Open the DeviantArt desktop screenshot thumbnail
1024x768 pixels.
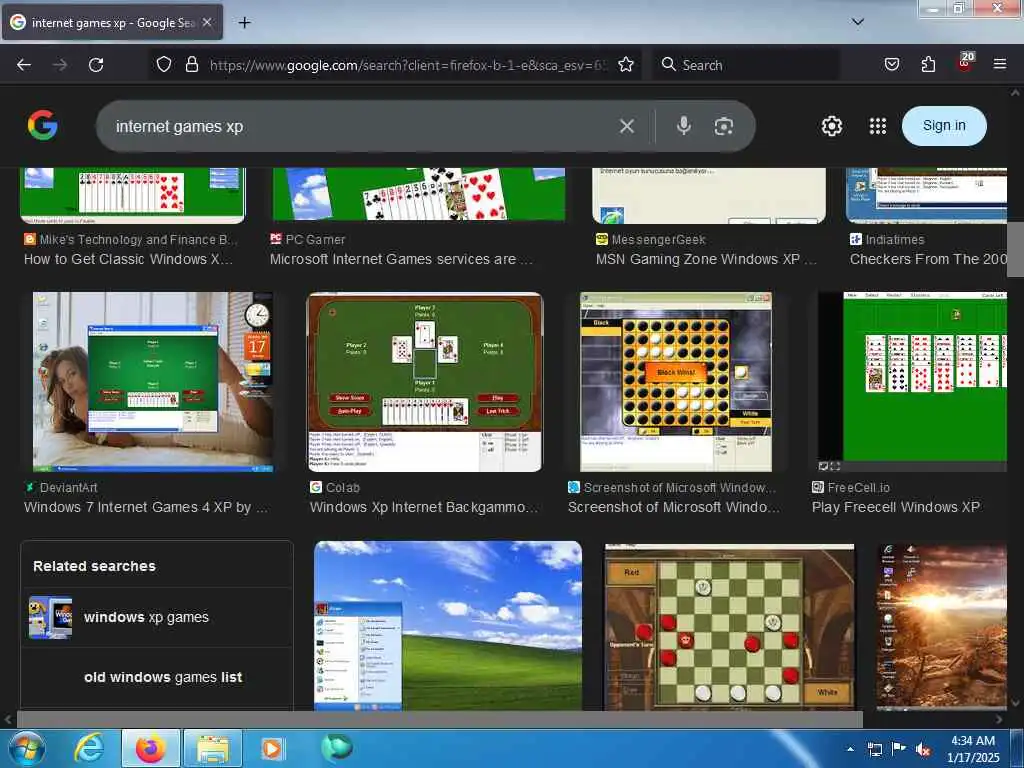coord(153,381)
